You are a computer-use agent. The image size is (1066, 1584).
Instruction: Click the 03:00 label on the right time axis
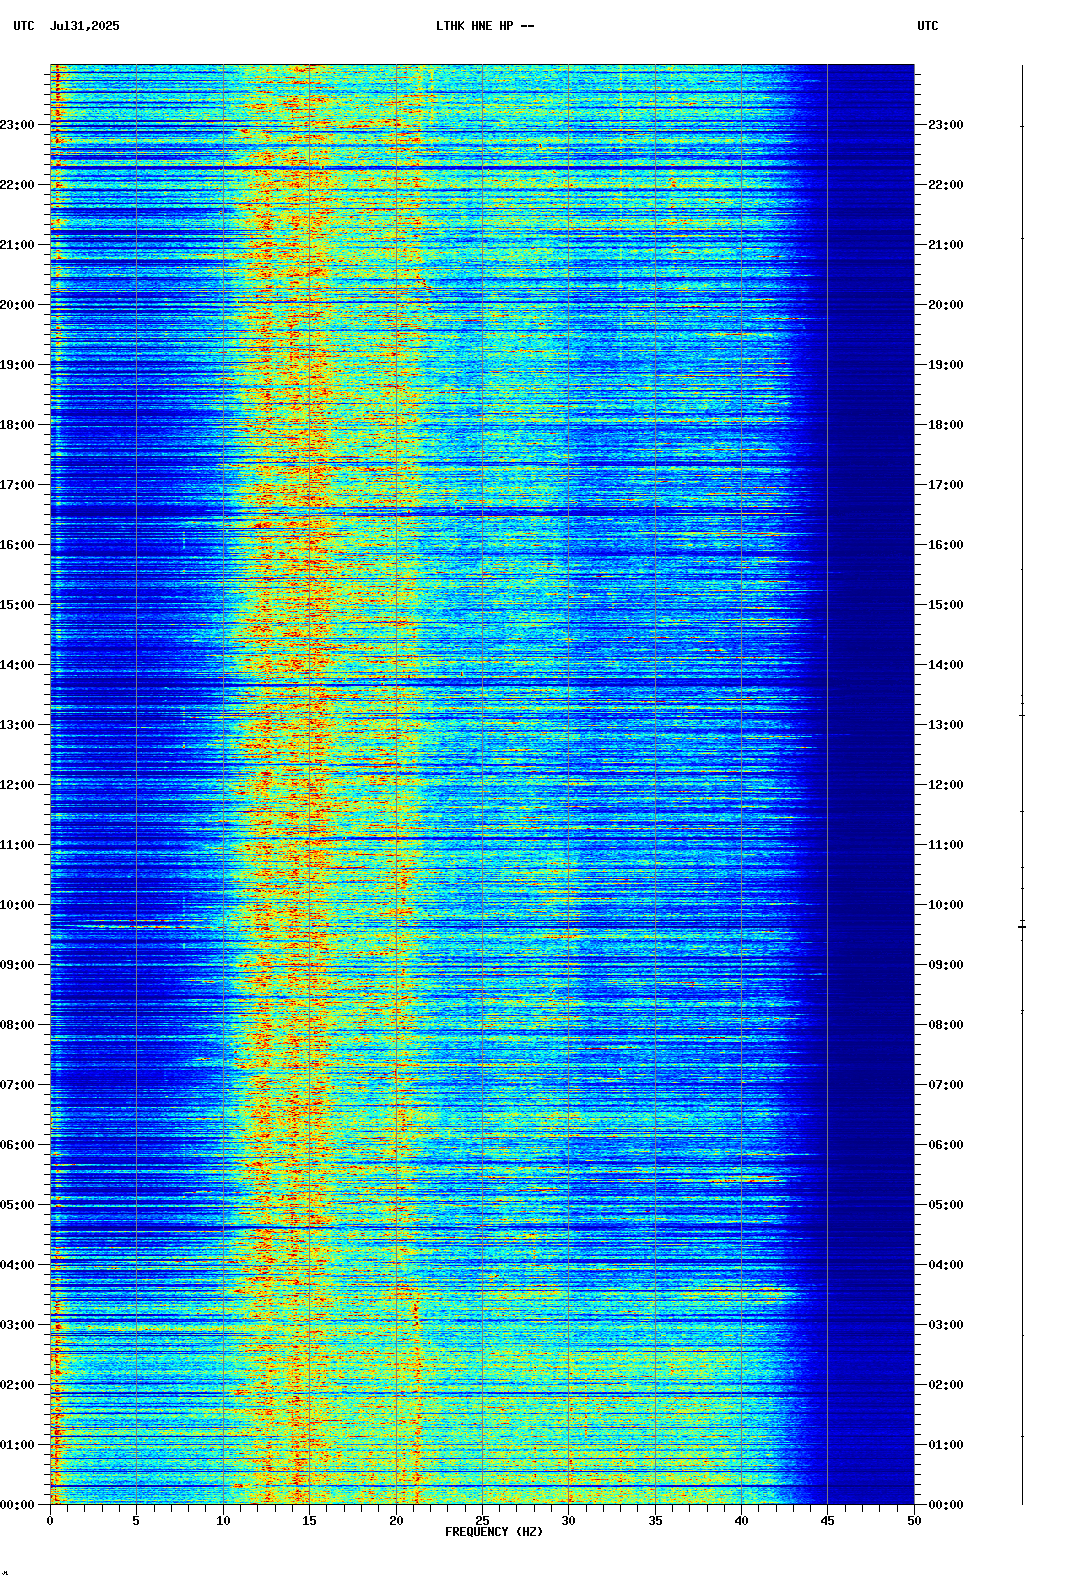coord(946,1325)
